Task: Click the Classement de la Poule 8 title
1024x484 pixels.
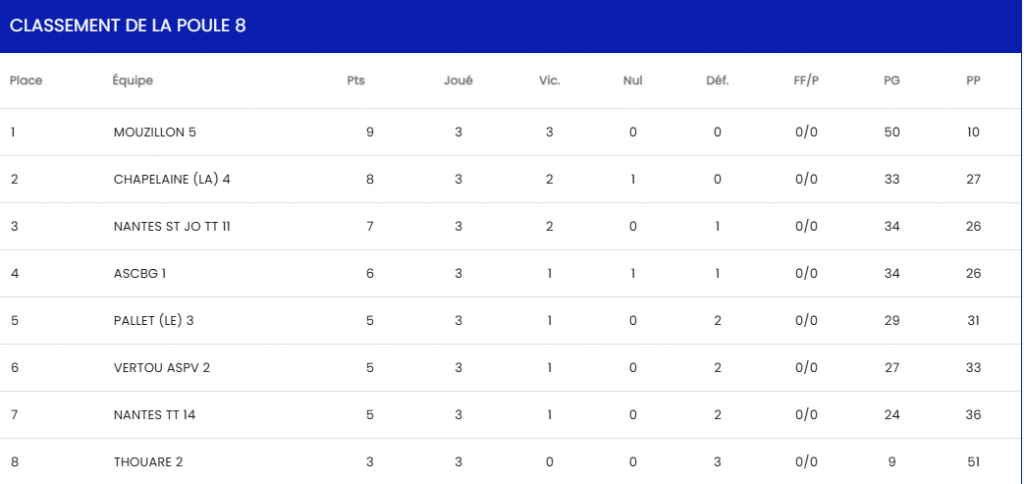Action: click(128, 26)
